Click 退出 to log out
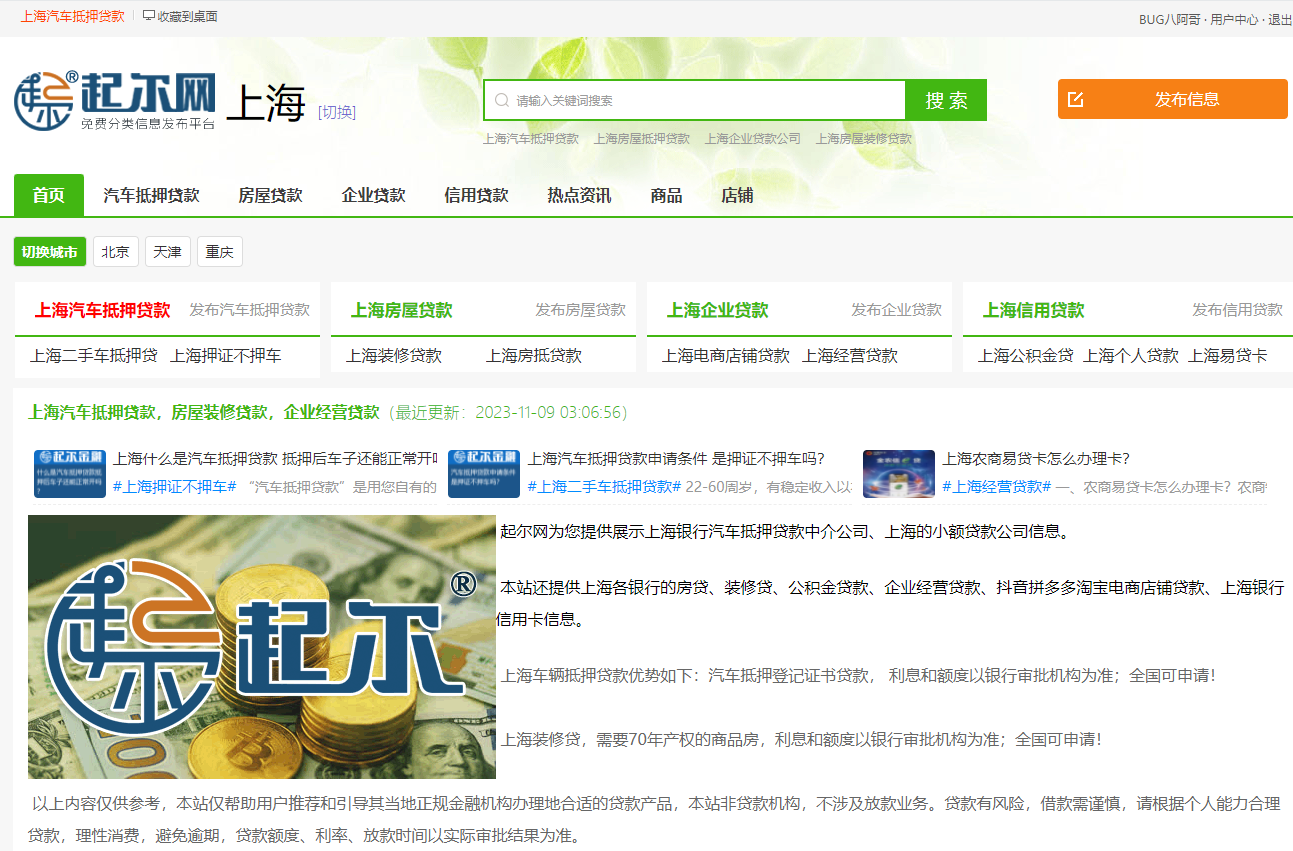The height and width of the screenshot is (851, 1293). point(1280,19)
